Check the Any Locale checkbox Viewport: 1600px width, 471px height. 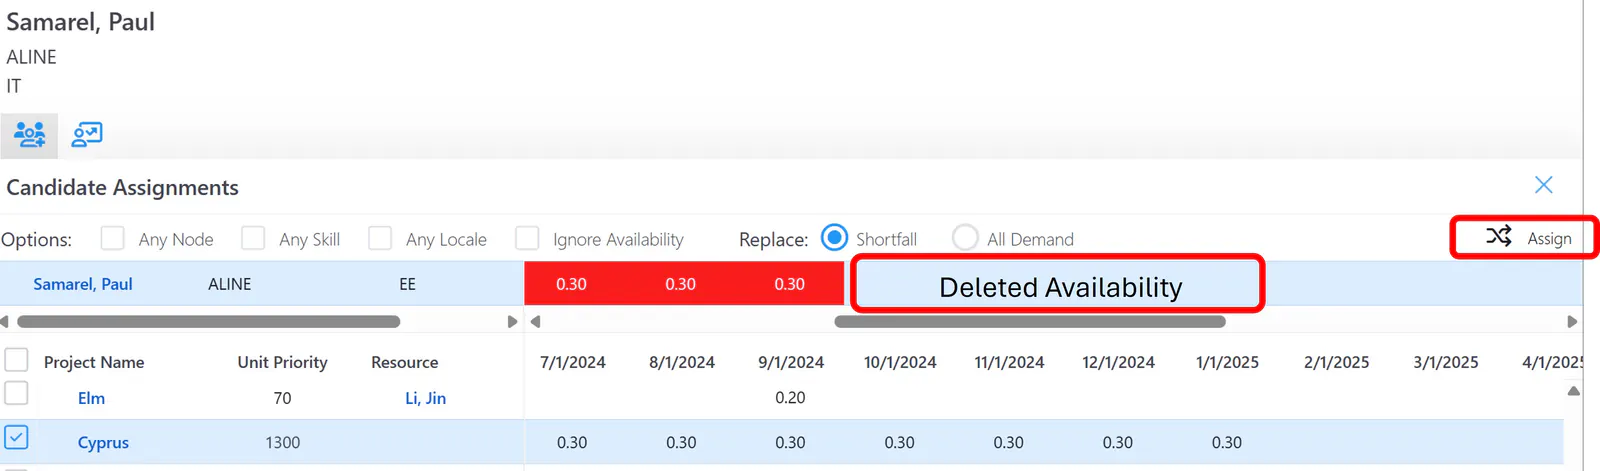coord(380,238)
